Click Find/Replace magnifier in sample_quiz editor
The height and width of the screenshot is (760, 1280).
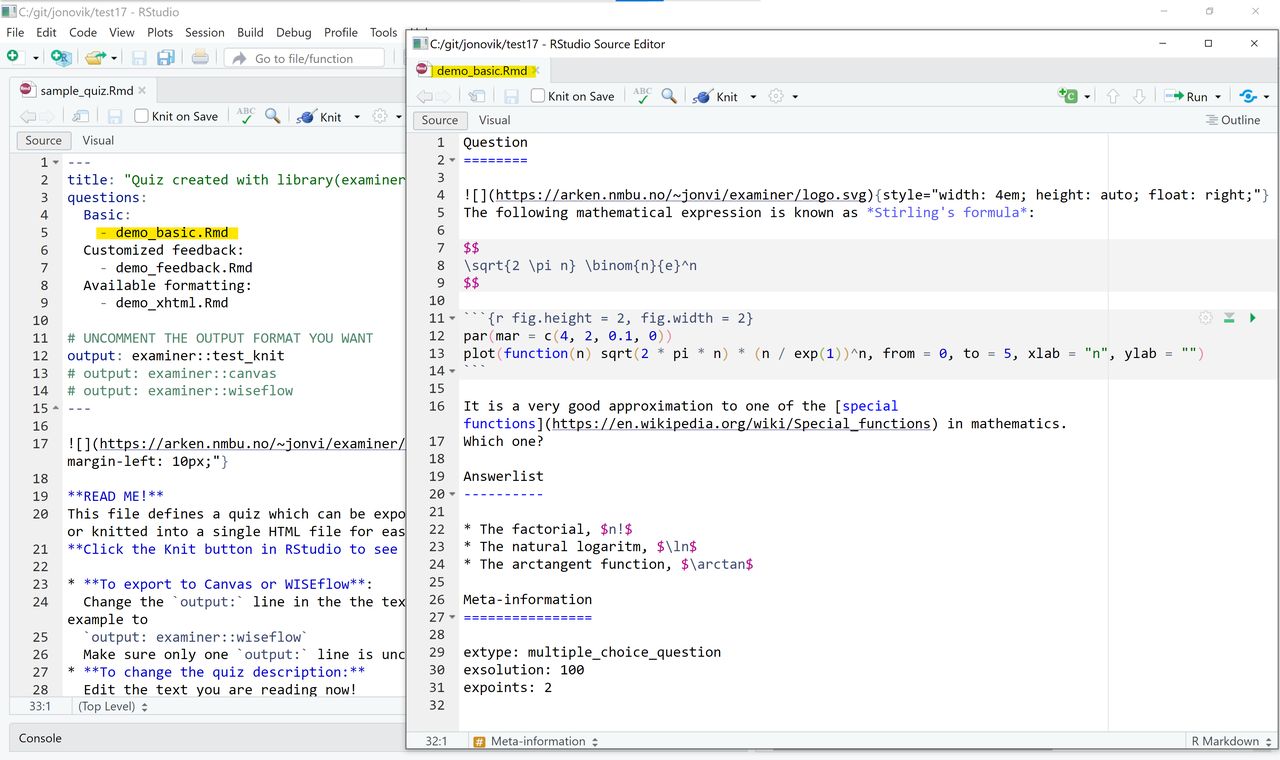pyautogui.click(x=272, y=116)
